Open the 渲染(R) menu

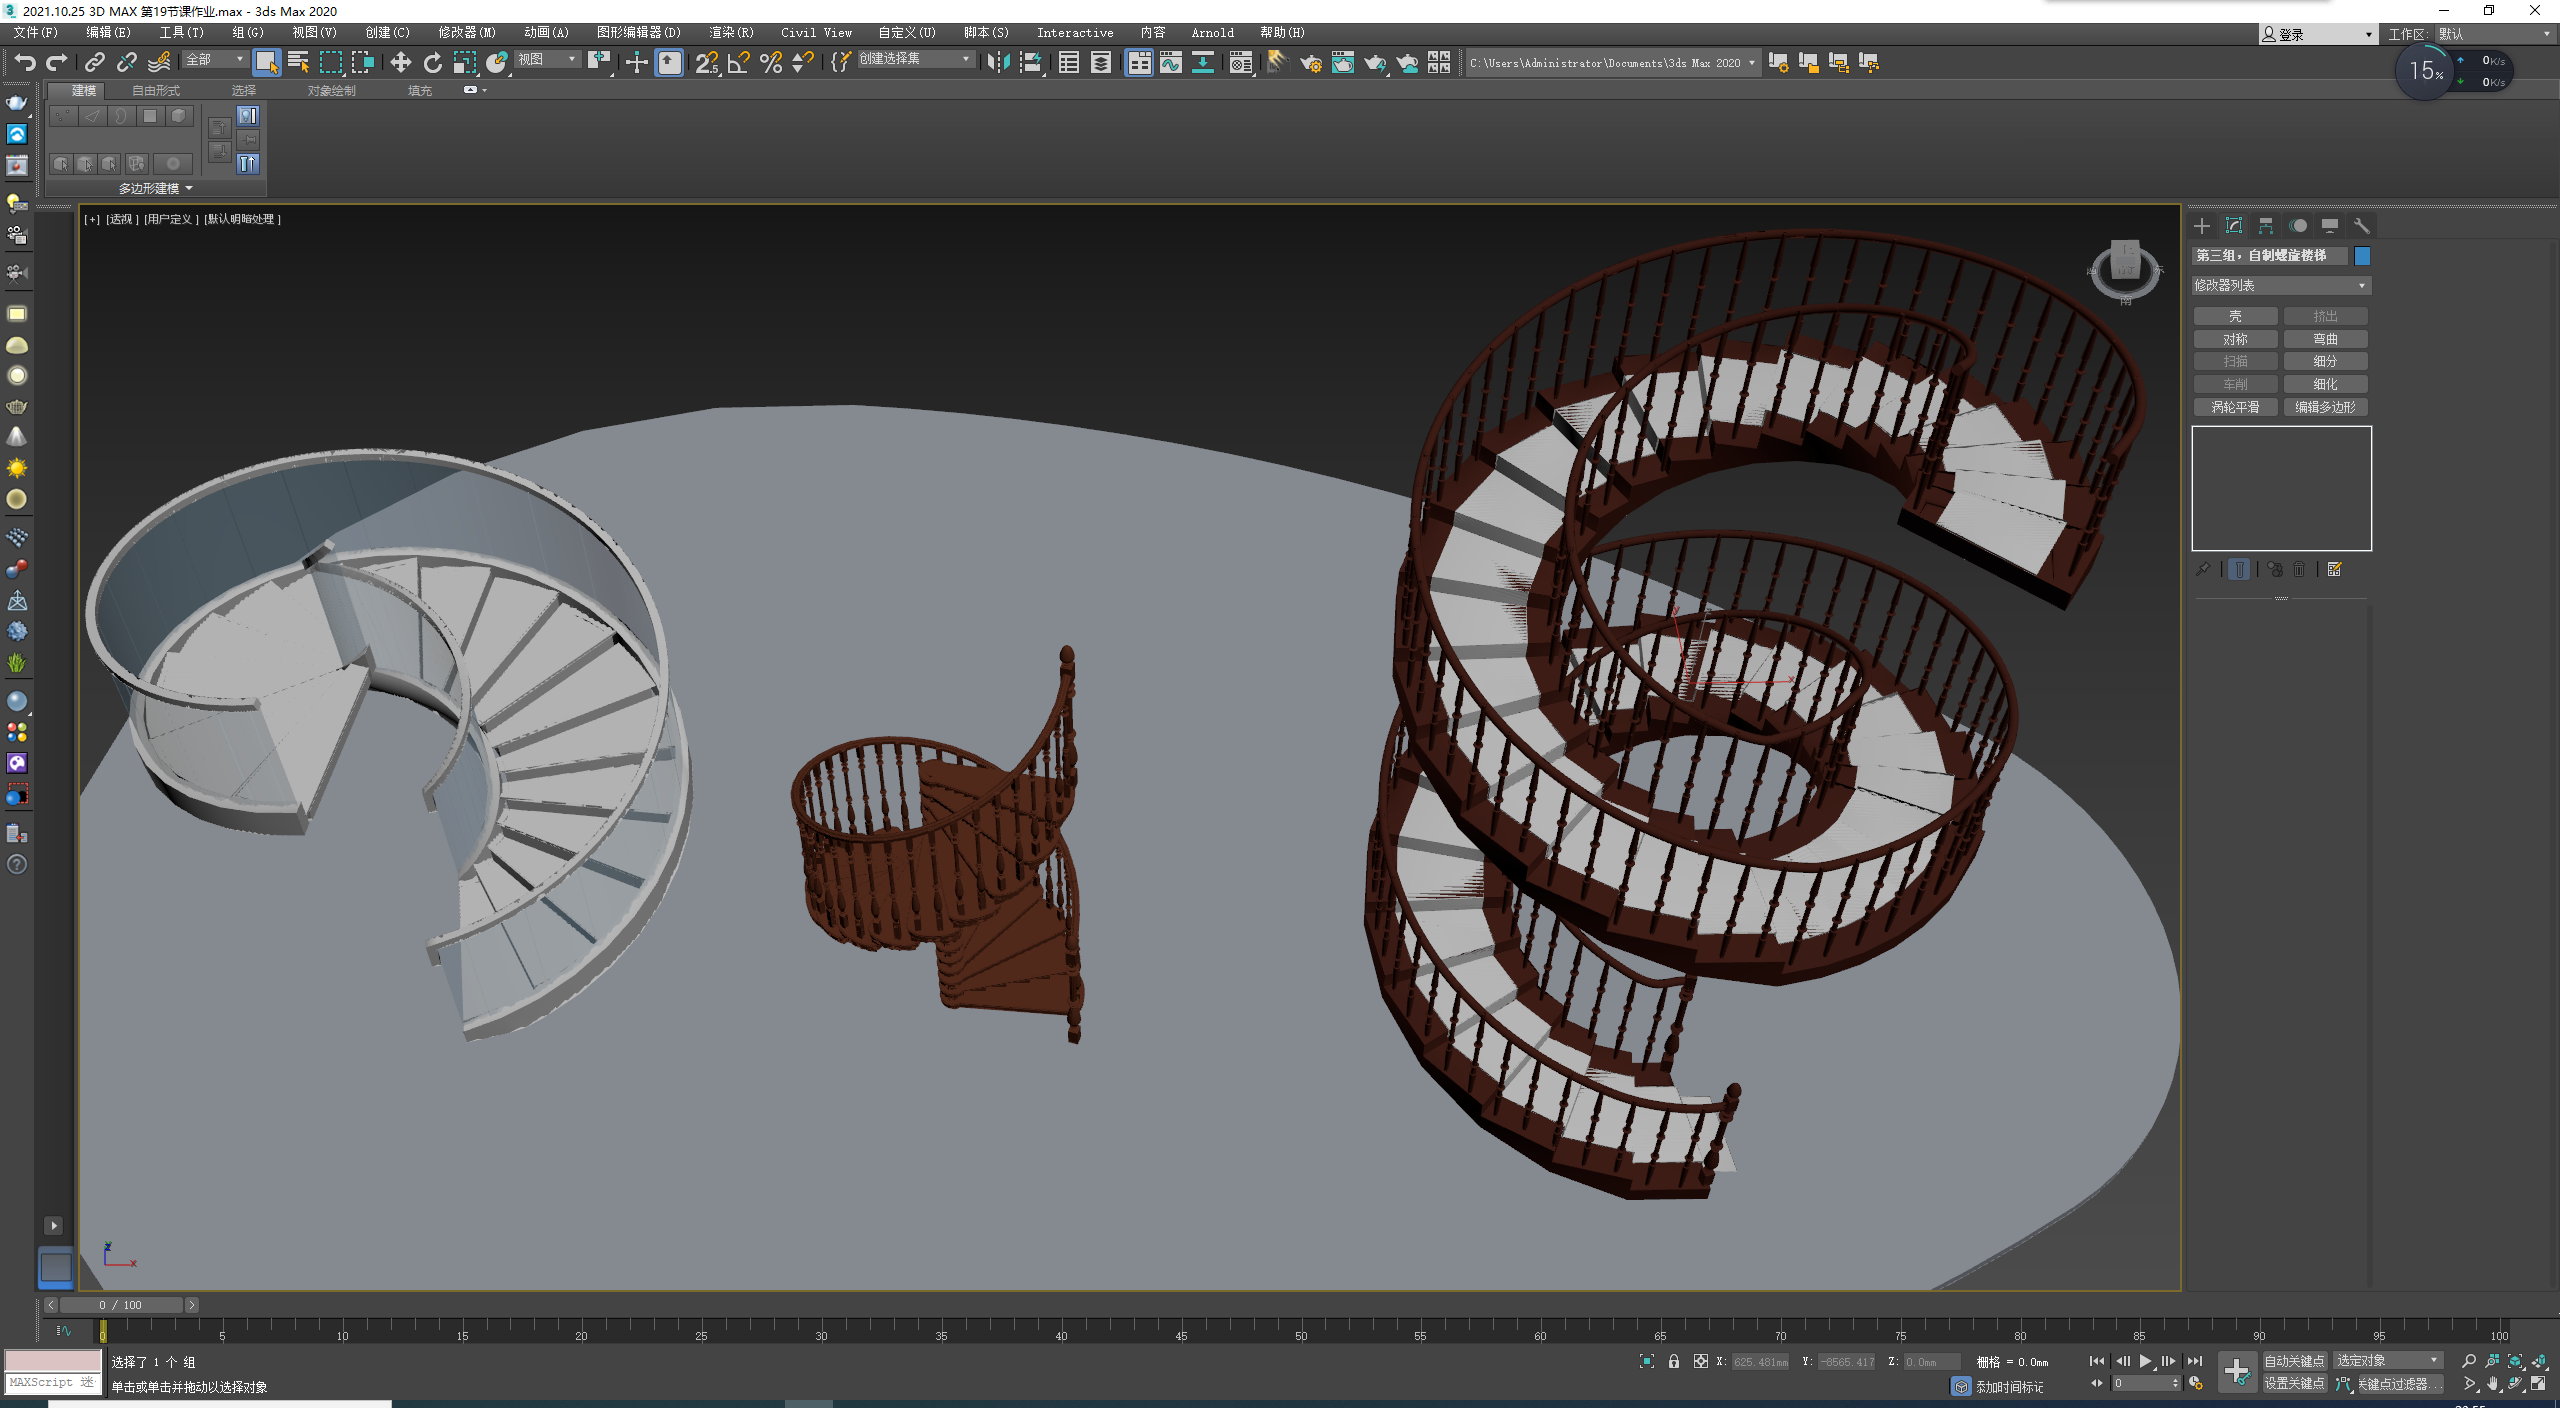tap(731, 33)
